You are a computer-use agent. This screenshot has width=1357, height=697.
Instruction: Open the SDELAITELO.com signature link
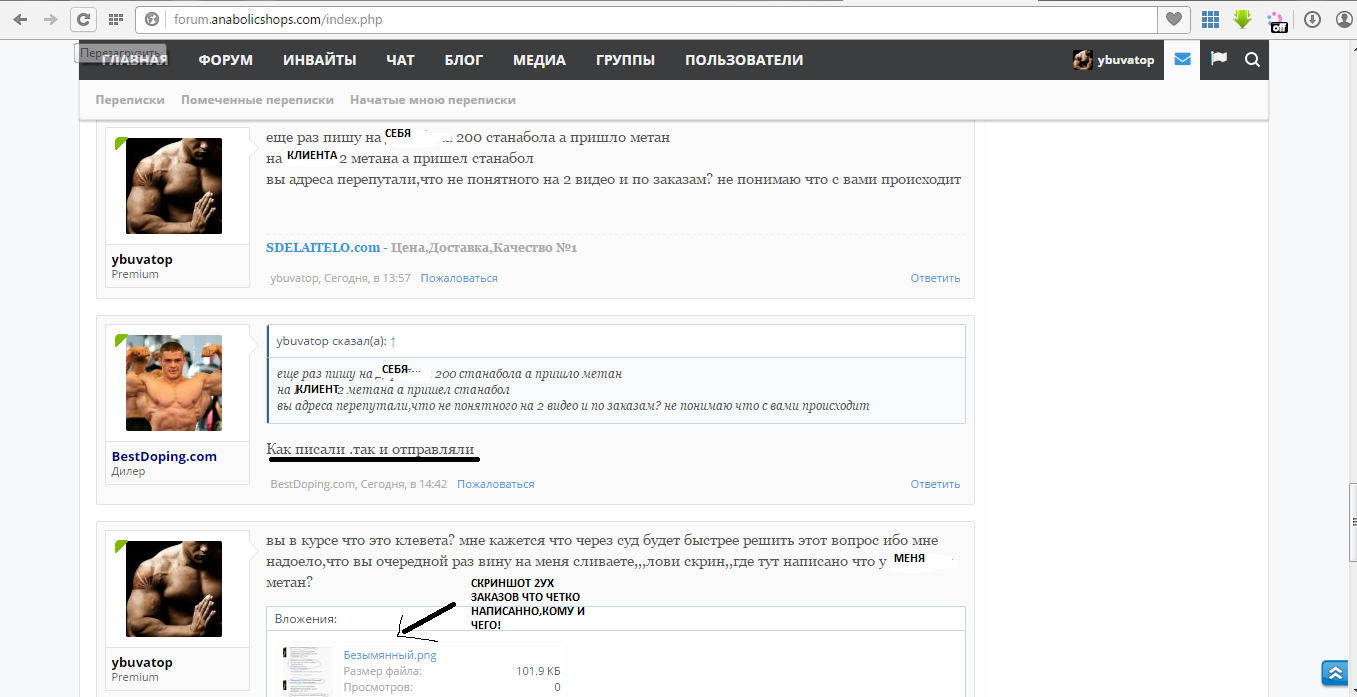pos(323,247)
